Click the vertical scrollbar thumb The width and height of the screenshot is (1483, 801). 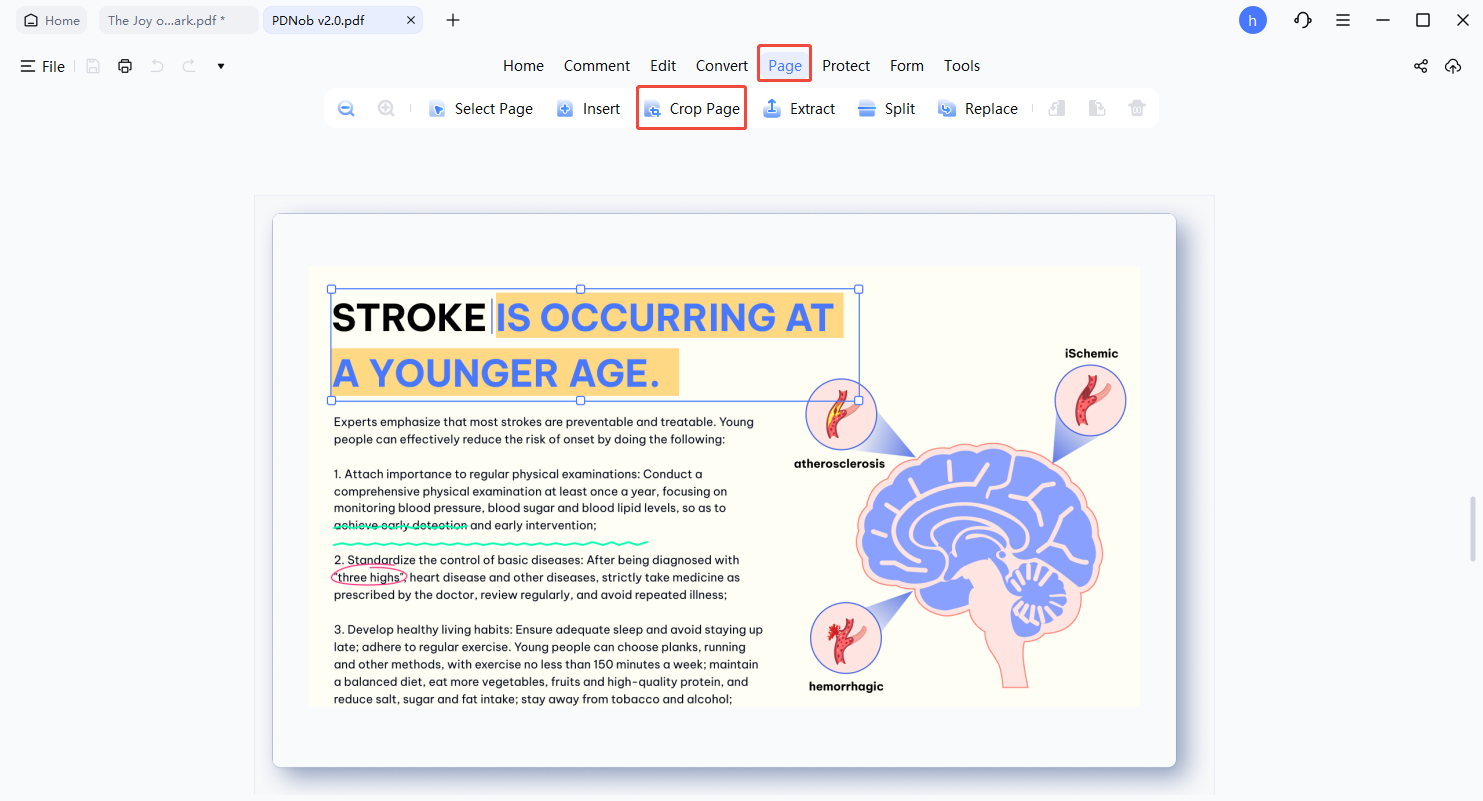click(x=1471, y=528)
